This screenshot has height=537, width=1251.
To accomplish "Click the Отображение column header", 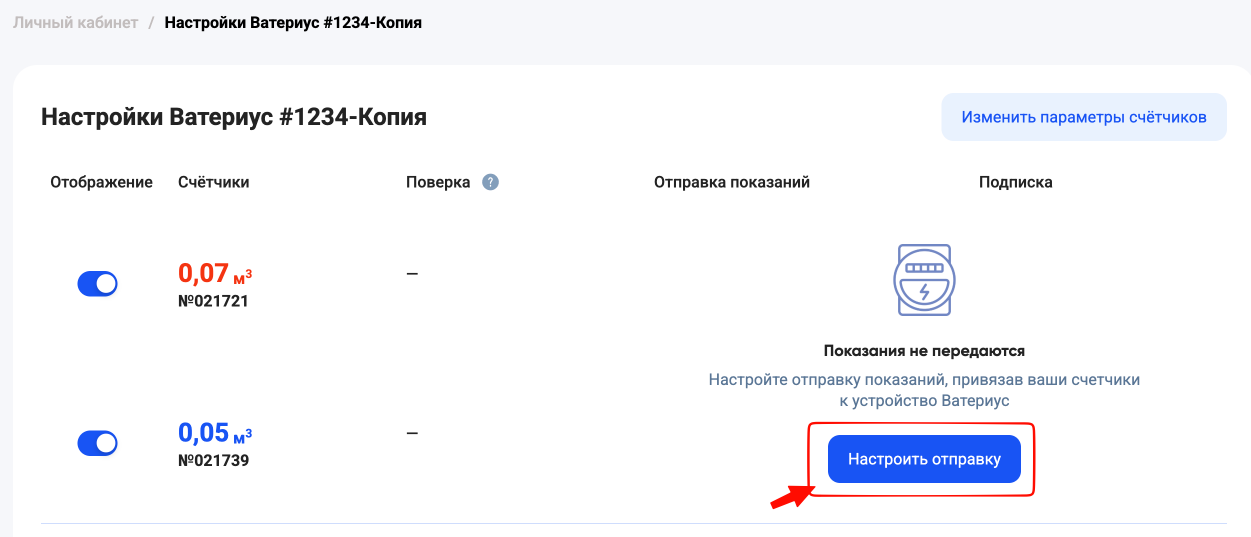I will (x=101, y=182).
